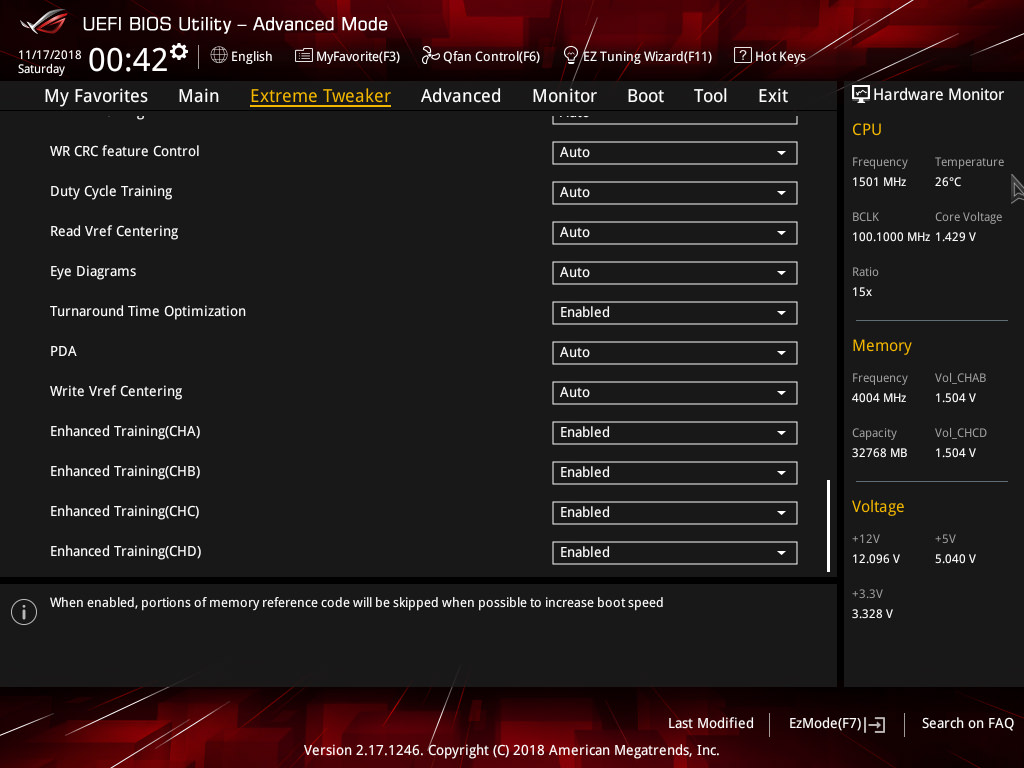
Task: Open the WR CRC feature Control dropdown
Action: 675,153
